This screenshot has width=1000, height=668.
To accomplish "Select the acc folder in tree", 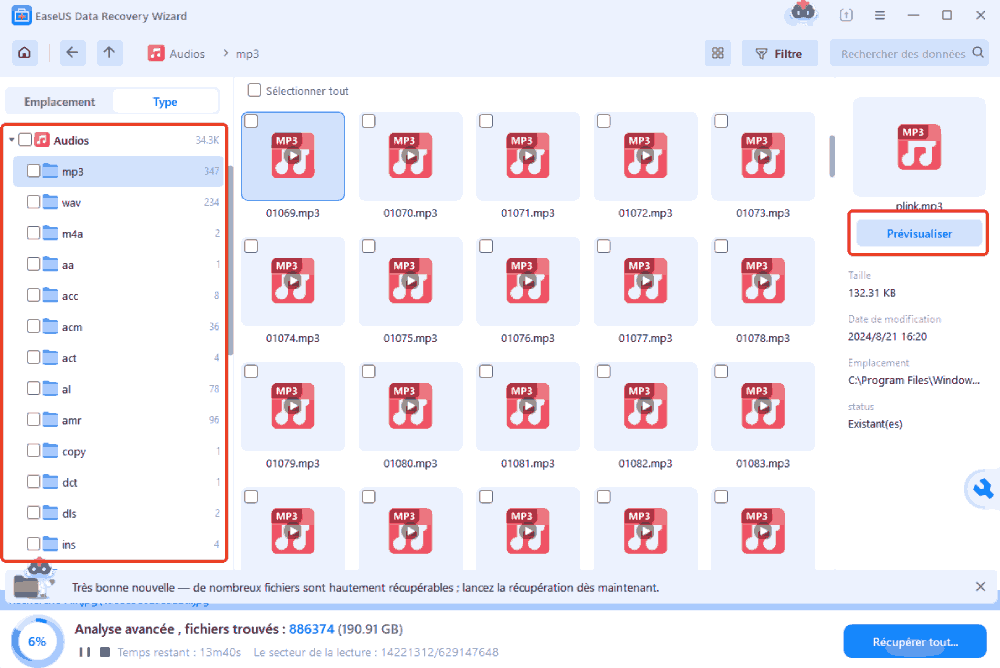I will point(118,295).
